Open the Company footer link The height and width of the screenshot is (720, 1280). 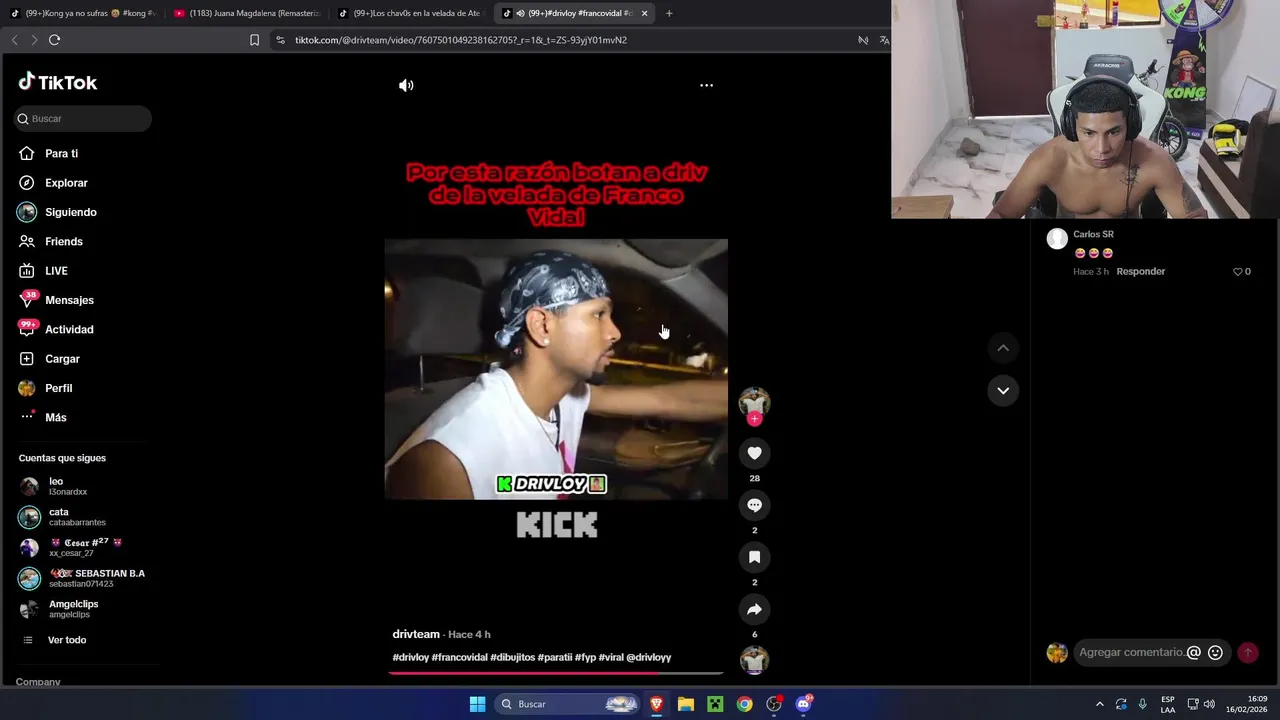(x=38, y=682)
